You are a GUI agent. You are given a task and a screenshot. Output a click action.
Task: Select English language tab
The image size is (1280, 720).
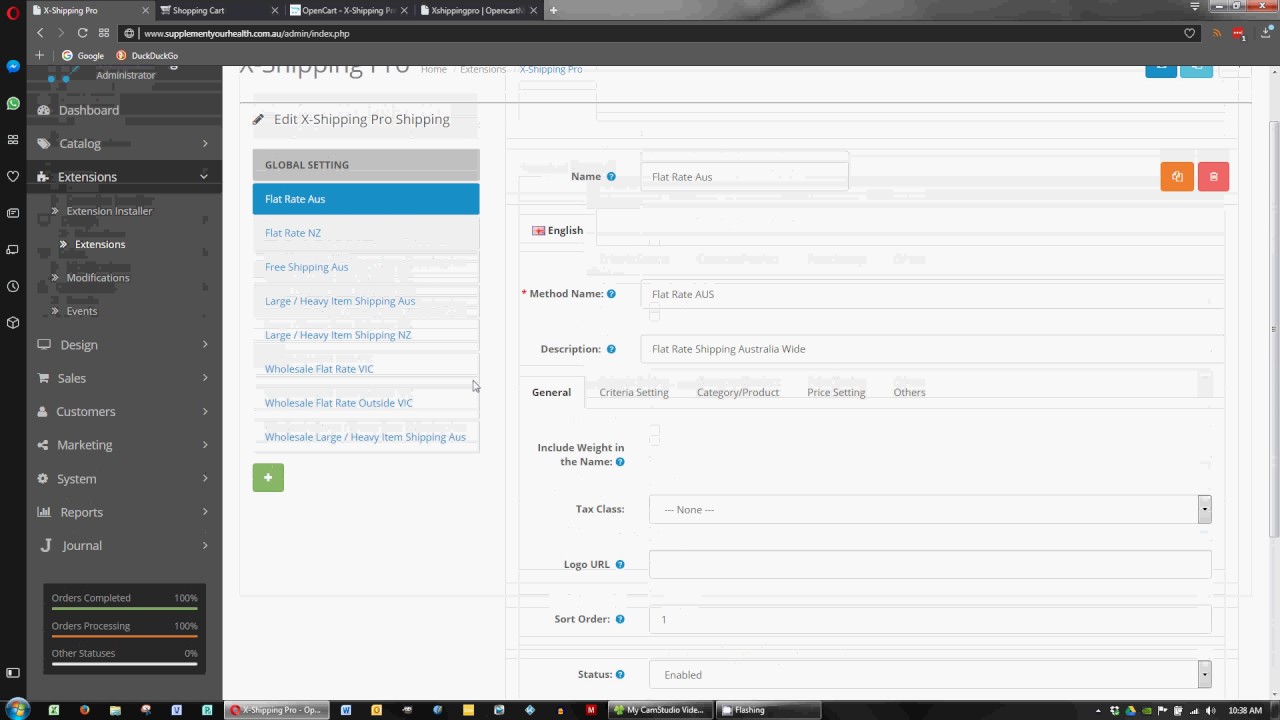point(558,230)
